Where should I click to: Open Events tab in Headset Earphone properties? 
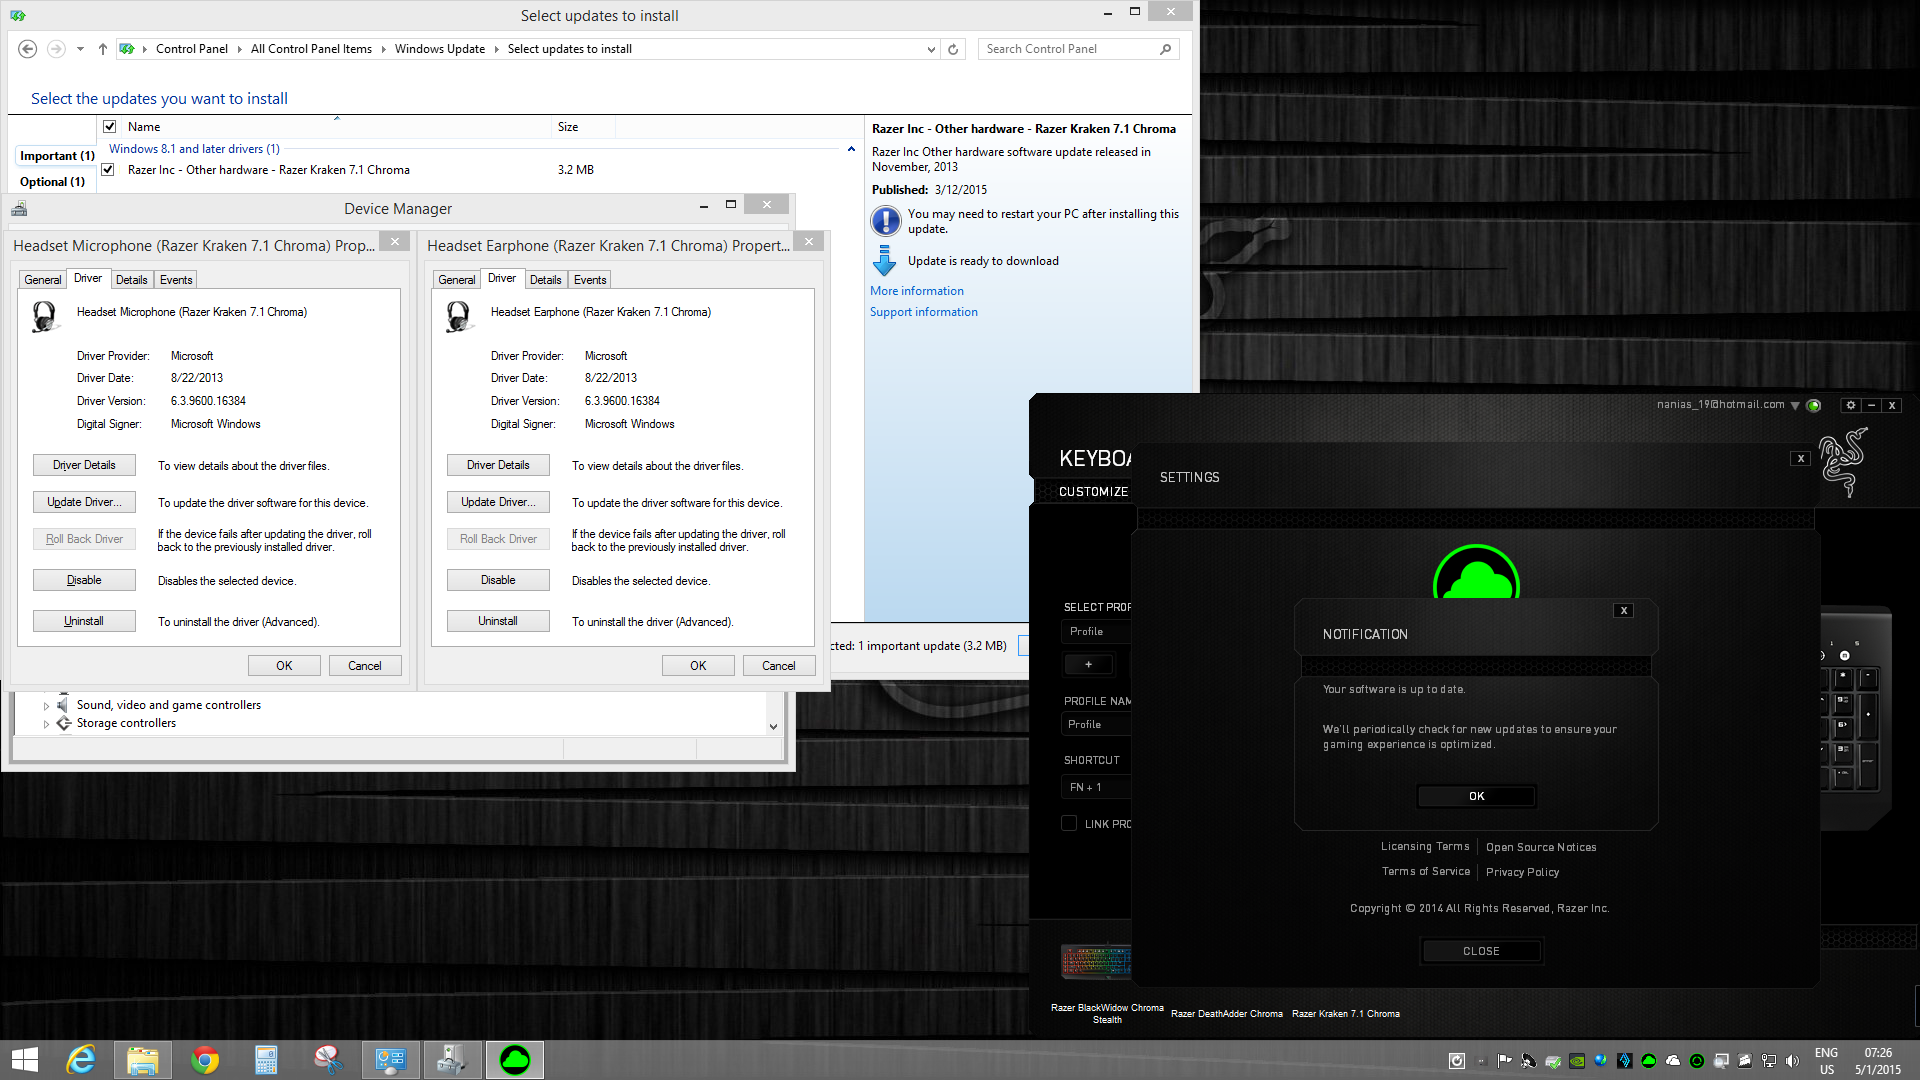590,280
